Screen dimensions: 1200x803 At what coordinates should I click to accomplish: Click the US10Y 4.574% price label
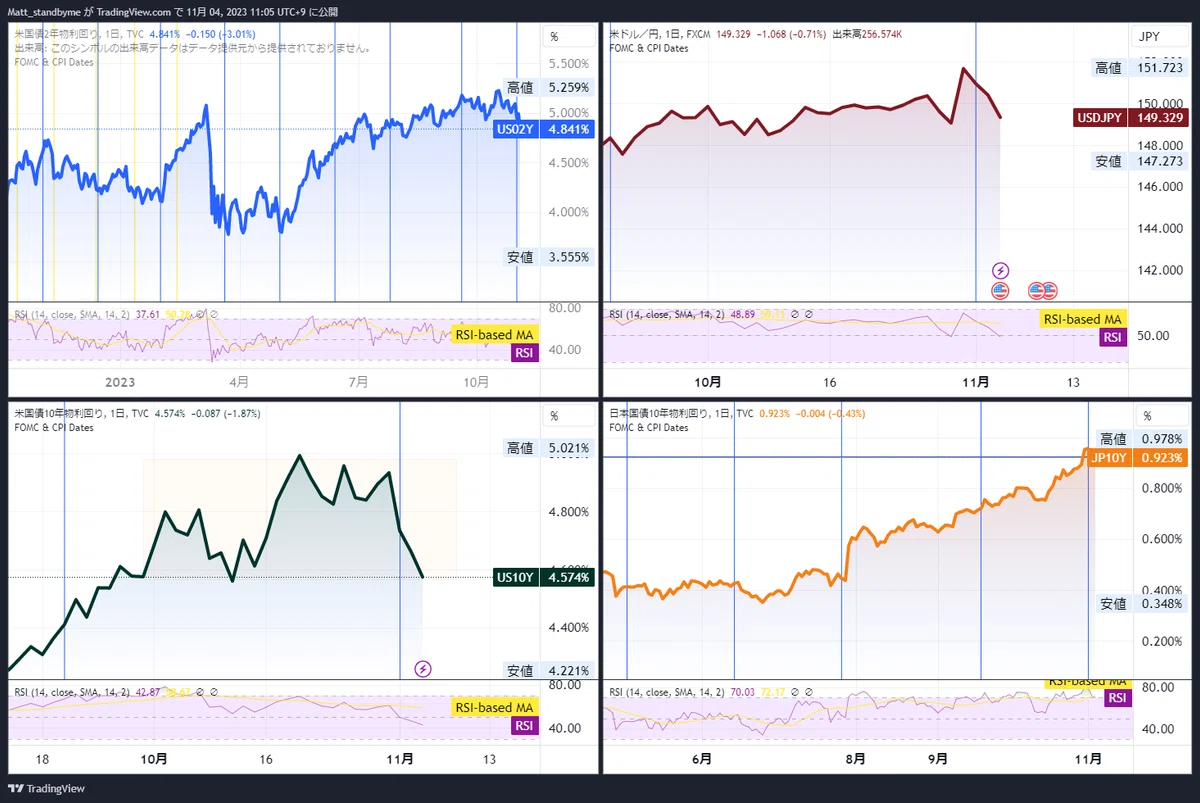543,577
